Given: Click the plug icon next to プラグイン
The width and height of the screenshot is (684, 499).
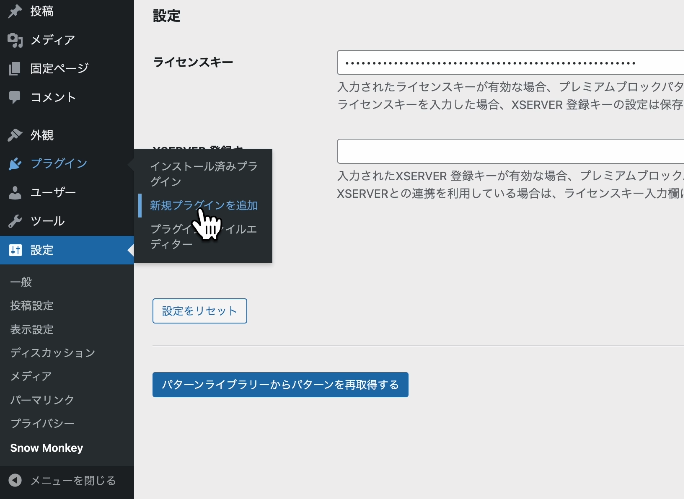Looking at the screenshot, I should click(15, 164).
